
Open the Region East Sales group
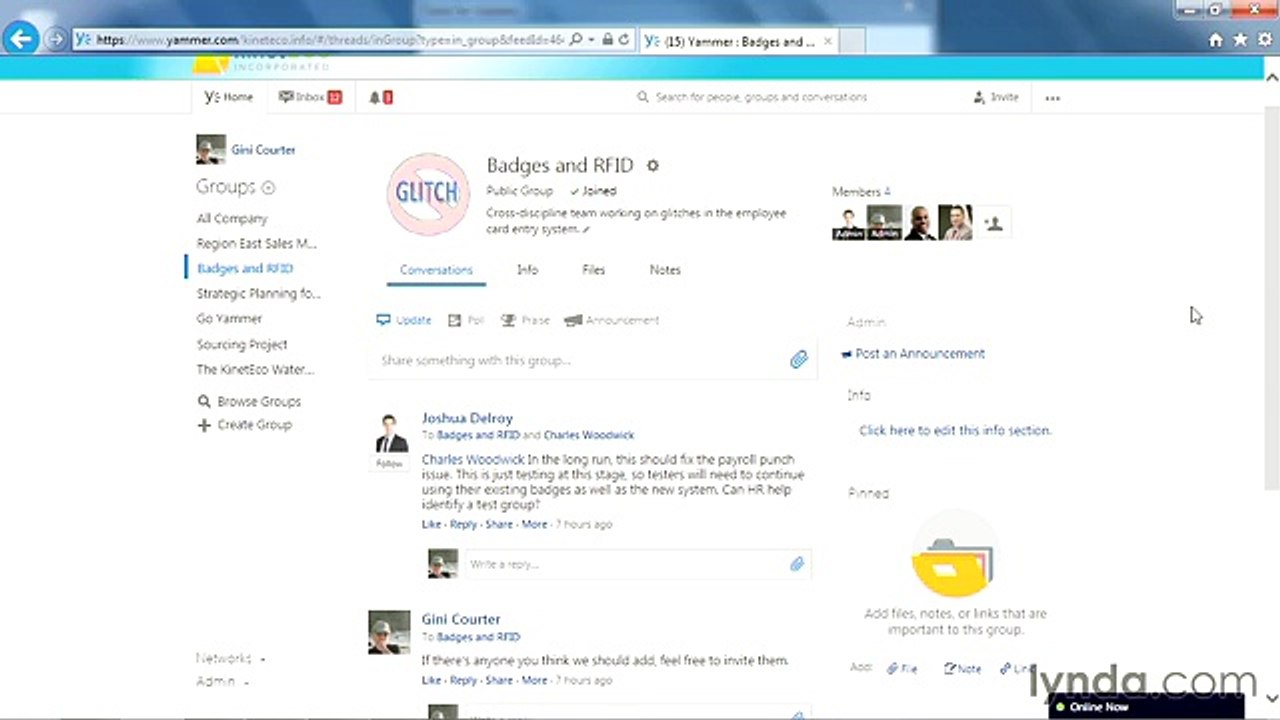256,243
